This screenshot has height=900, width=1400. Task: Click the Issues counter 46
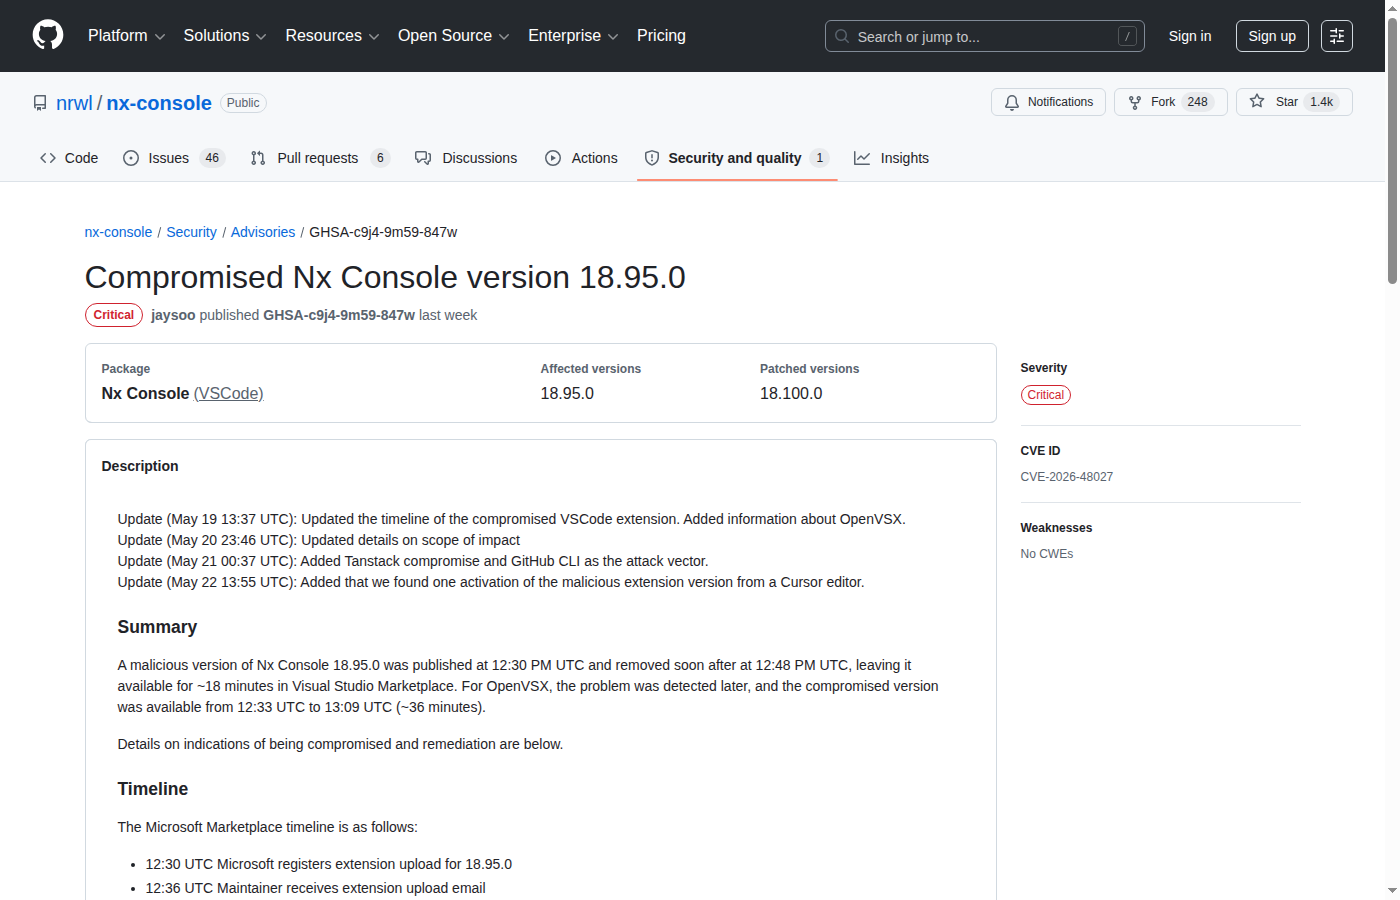point(212,158)
